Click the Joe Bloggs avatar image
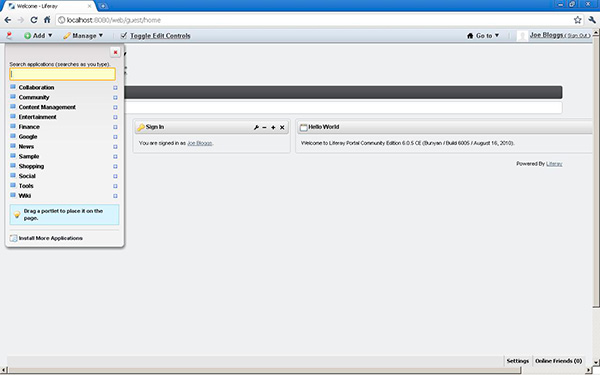The height and width of the screenshot is (375, 600). click(x=522, y=36)
